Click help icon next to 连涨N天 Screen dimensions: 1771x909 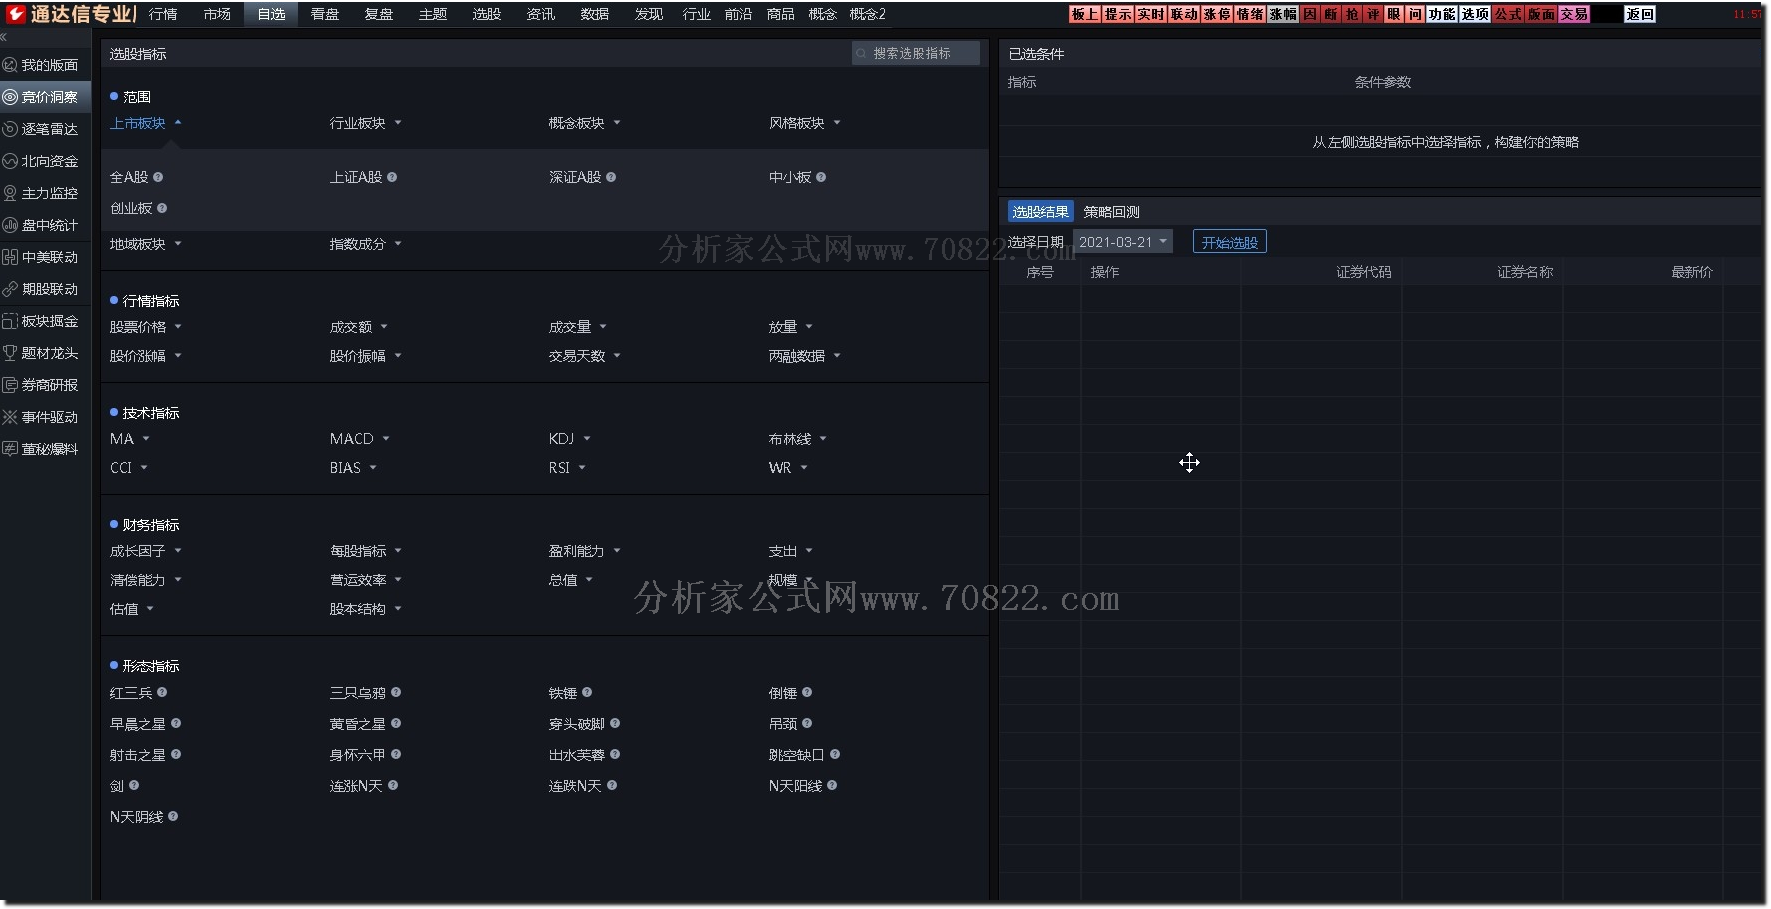click(x=393, y=785)
